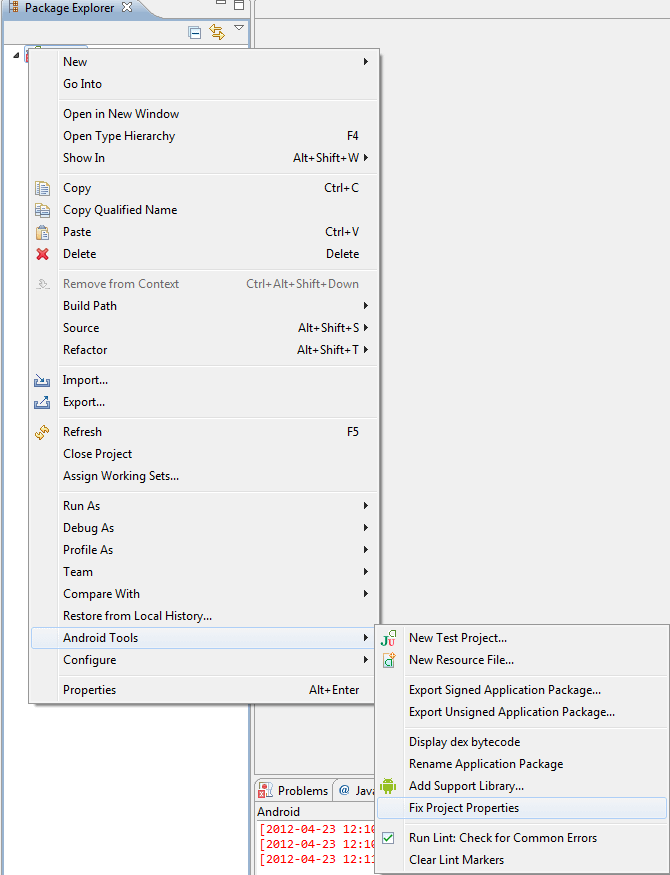Click the New Resource File icon
The width and height of the screenshot is (670, 875).
[387, 660]
